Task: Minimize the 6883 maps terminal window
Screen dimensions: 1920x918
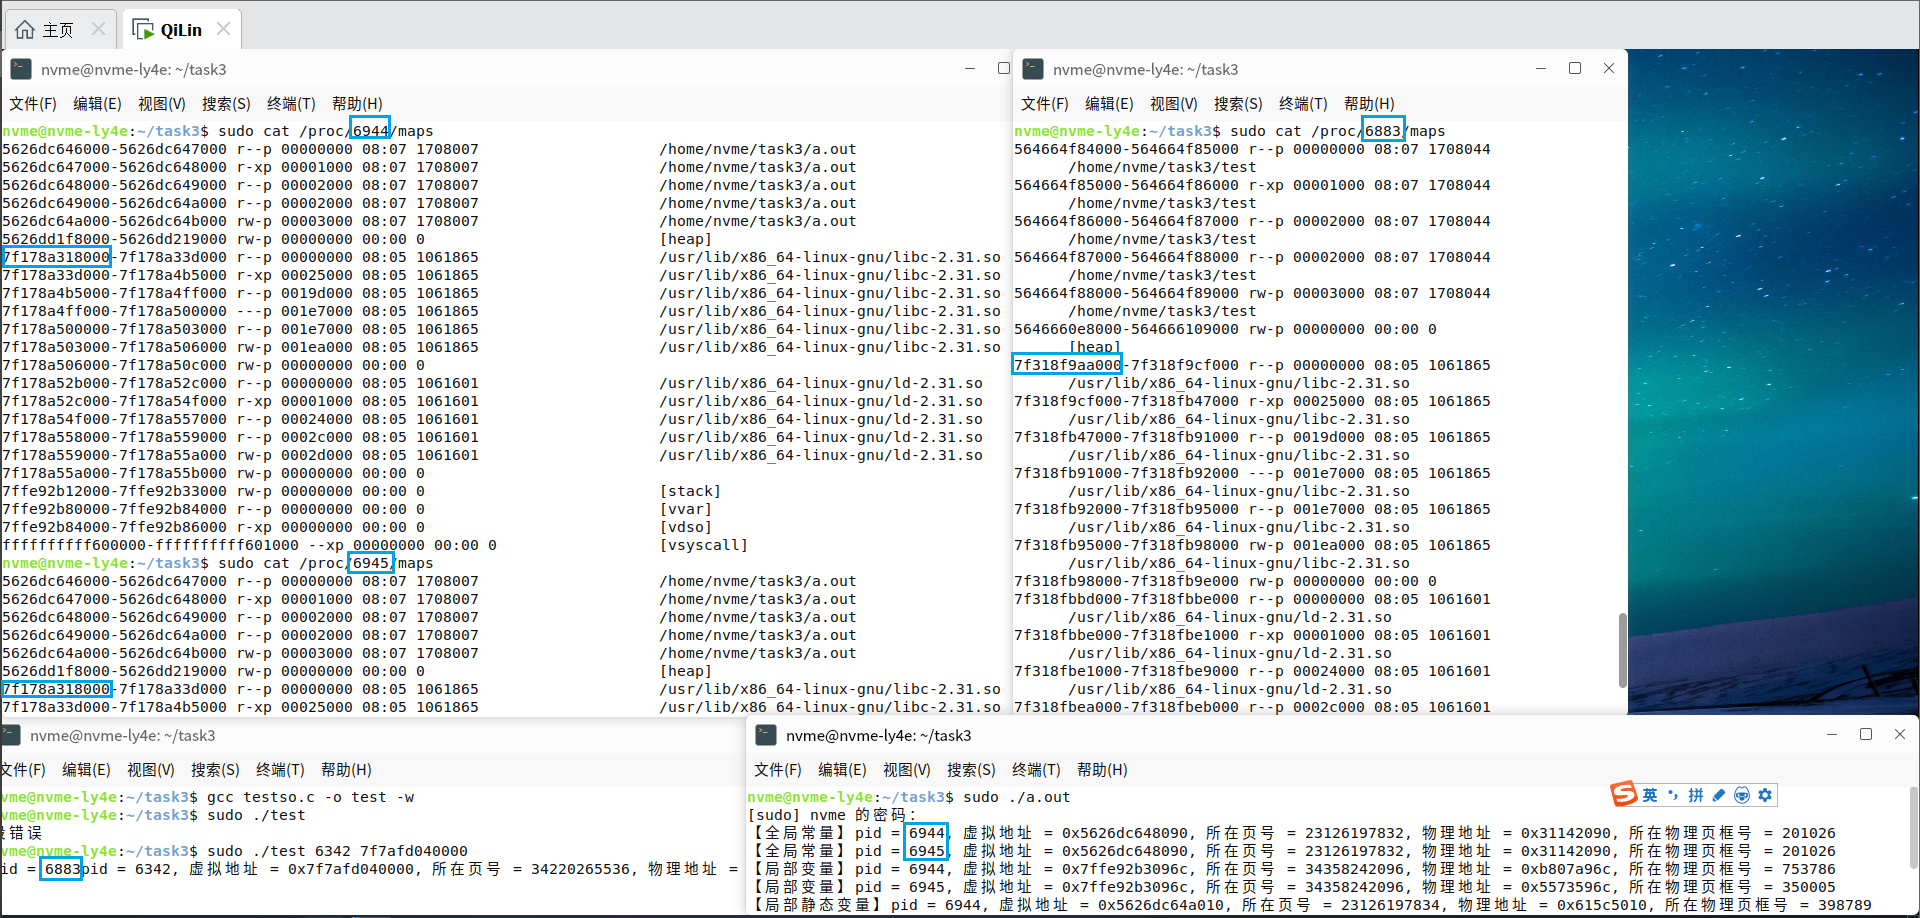Action: point(1541,68)
